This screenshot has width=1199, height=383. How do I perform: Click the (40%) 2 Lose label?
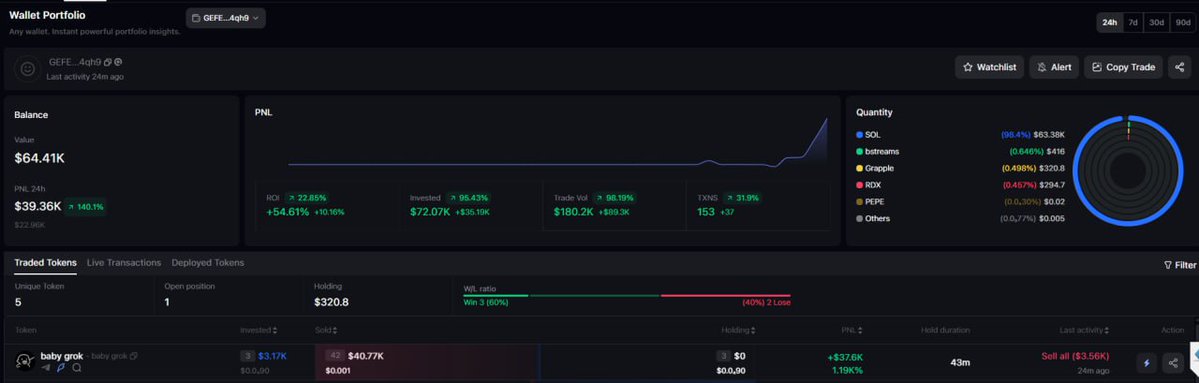766,303
